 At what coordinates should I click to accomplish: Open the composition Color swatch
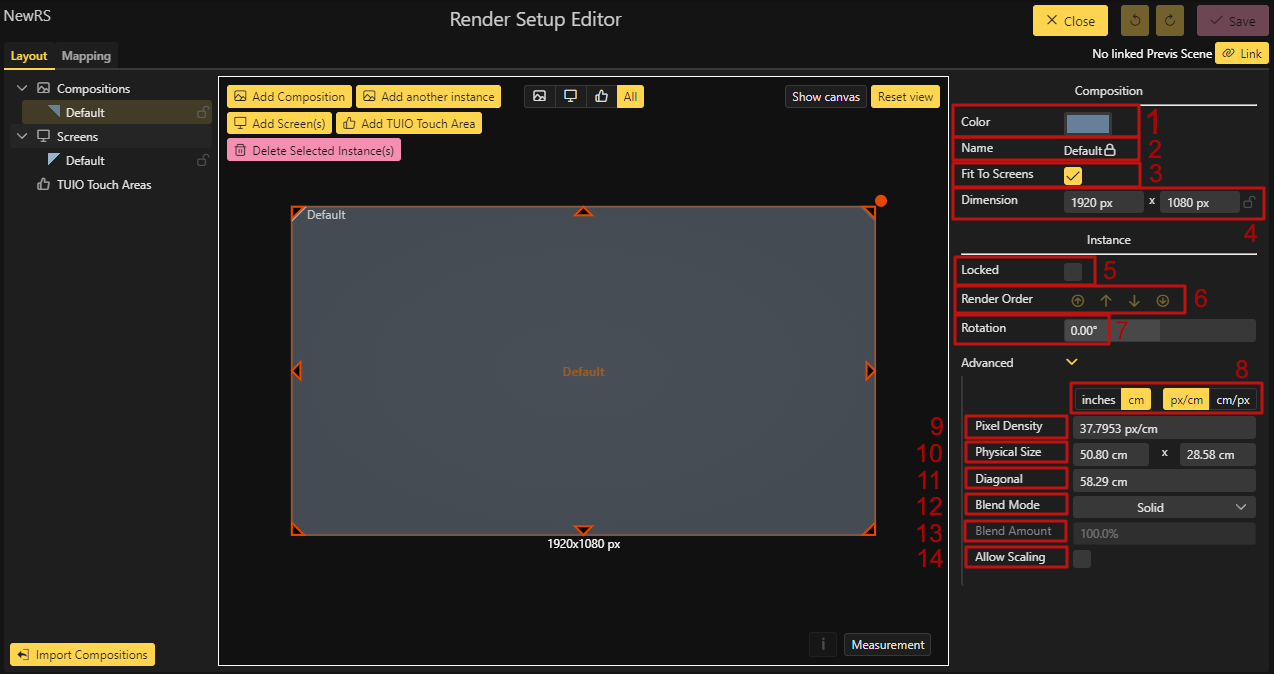click(1088, 124)
